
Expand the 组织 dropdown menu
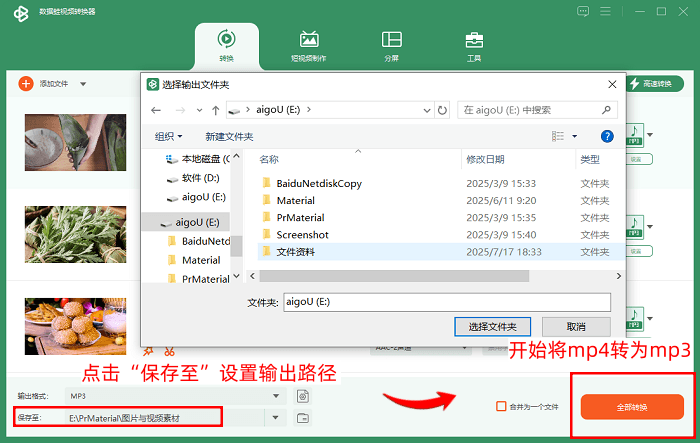pyautogui.click(x=168, y=136)
